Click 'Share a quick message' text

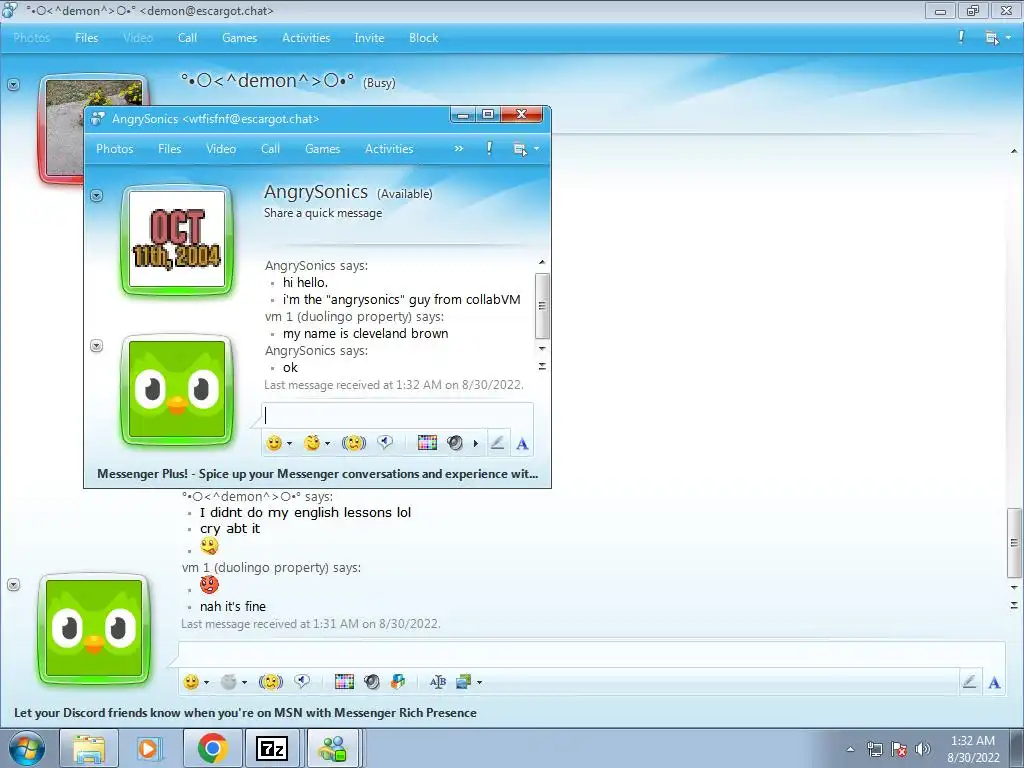[323, 213]
